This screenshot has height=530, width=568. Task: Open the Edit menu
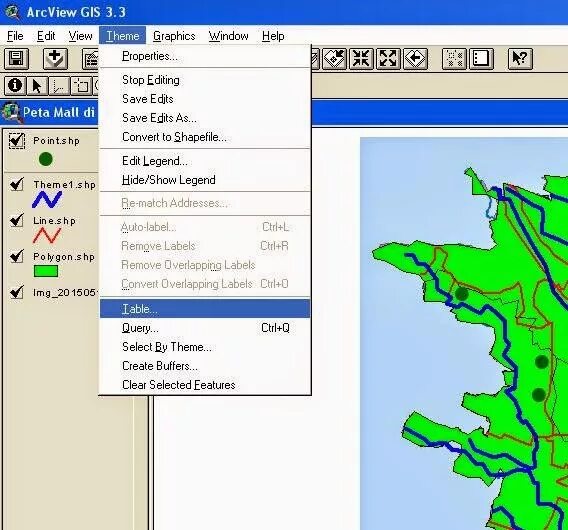click(x=46, y=36)
